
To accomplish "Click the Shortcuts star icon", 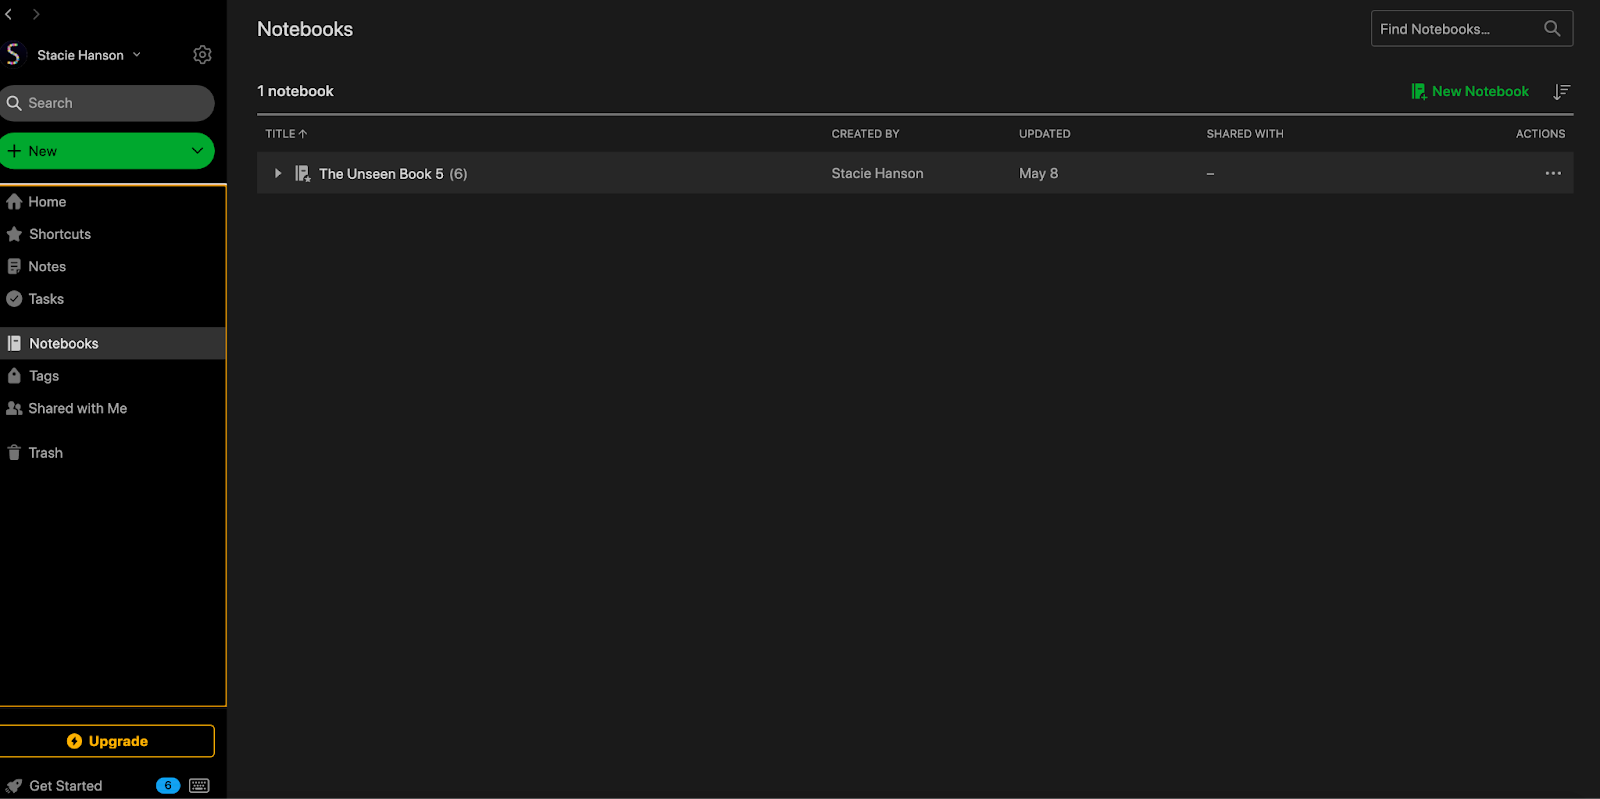I will (x=14, y=234).
